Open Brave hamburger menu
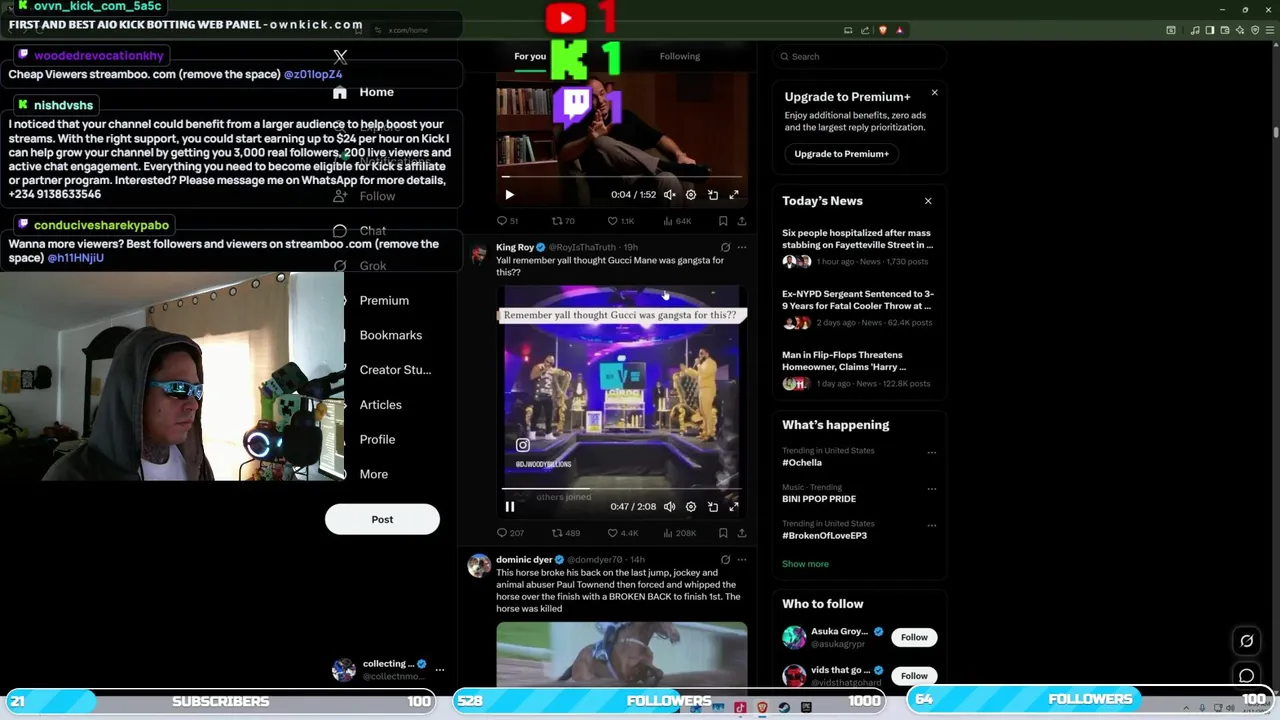1280x720 pixels. (x=1271, y=30)
